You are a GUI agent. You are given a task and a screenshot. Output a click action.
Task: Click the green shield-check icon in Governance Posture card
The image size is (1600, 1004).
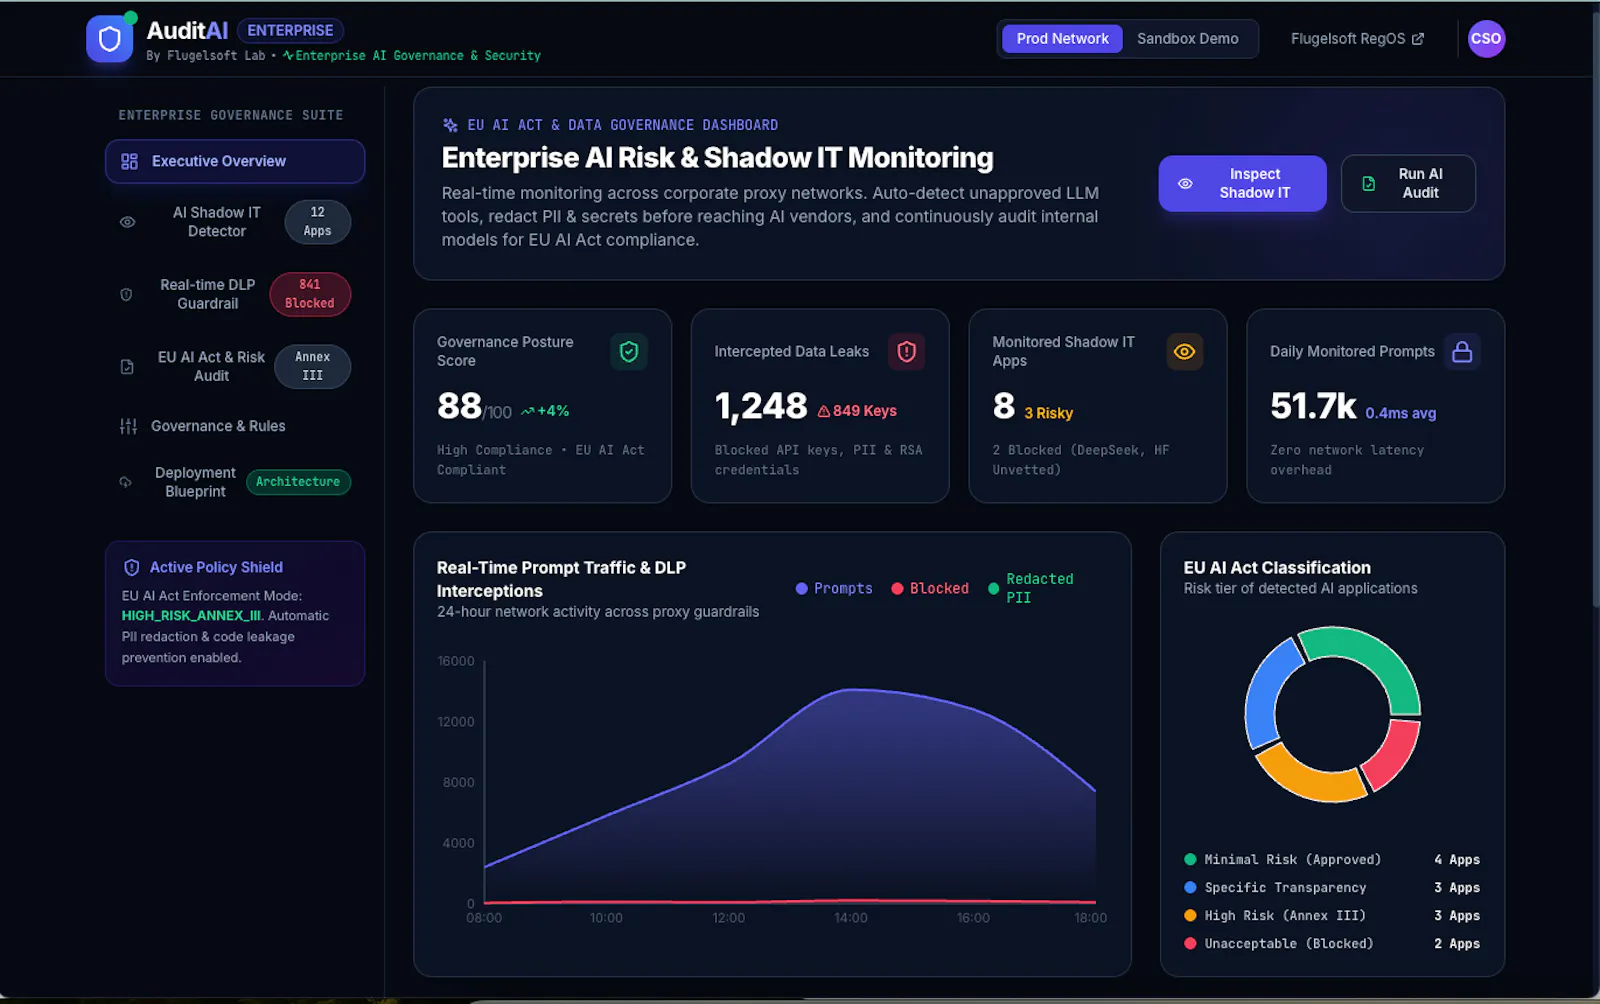click(x=629, y=351)
